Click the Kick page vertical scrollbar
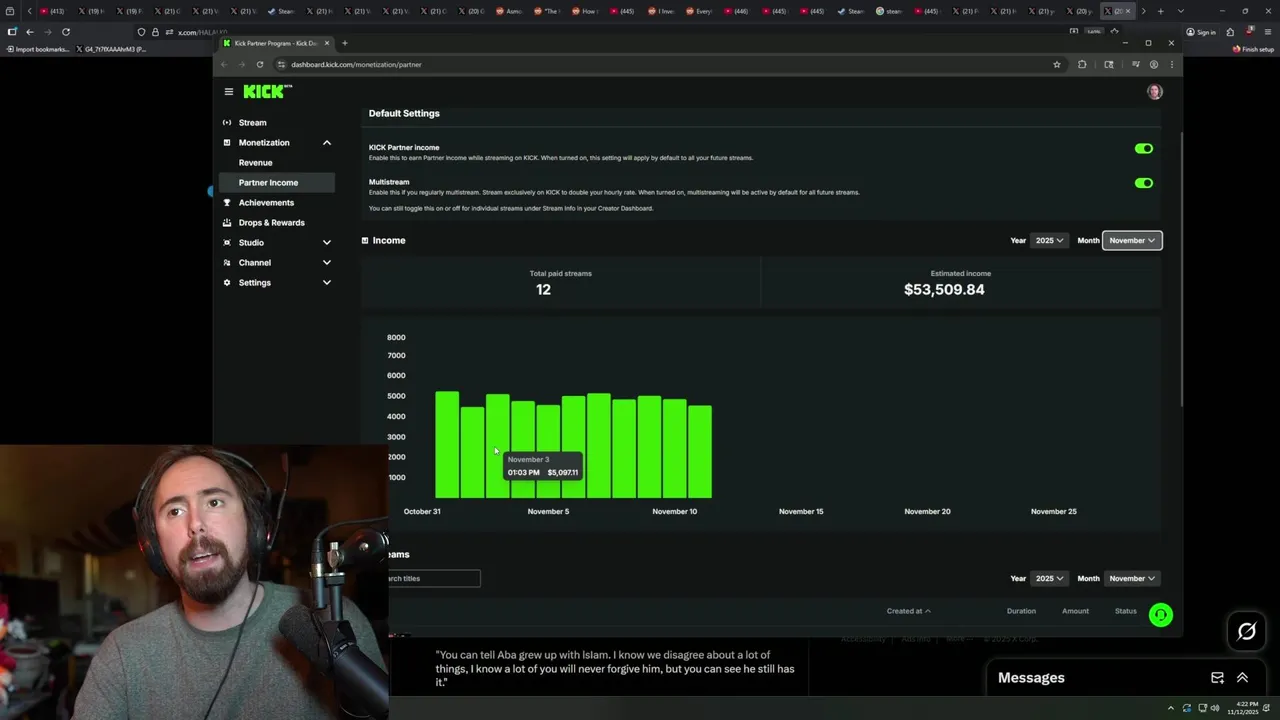Screen dimensions: 1280x720 coord(1180,268)
